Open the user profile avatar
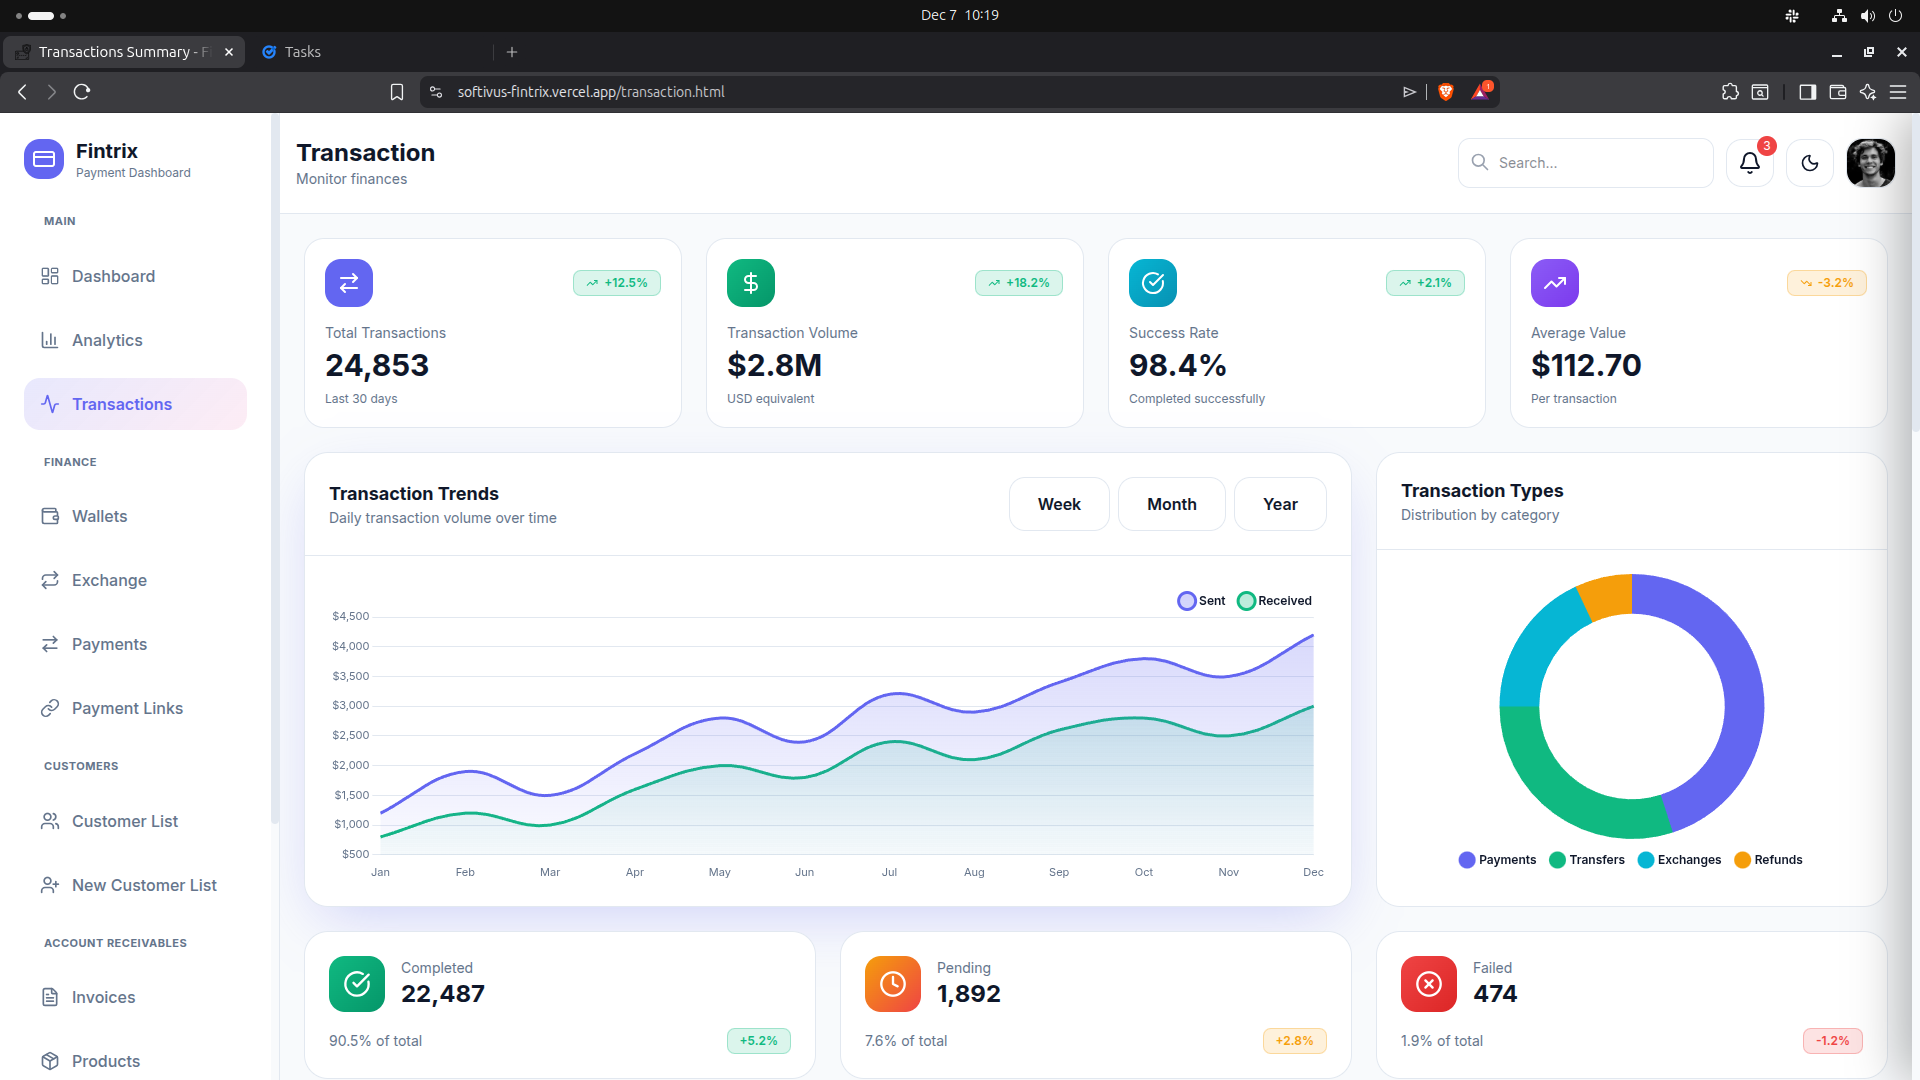 tap(1870, 163)
